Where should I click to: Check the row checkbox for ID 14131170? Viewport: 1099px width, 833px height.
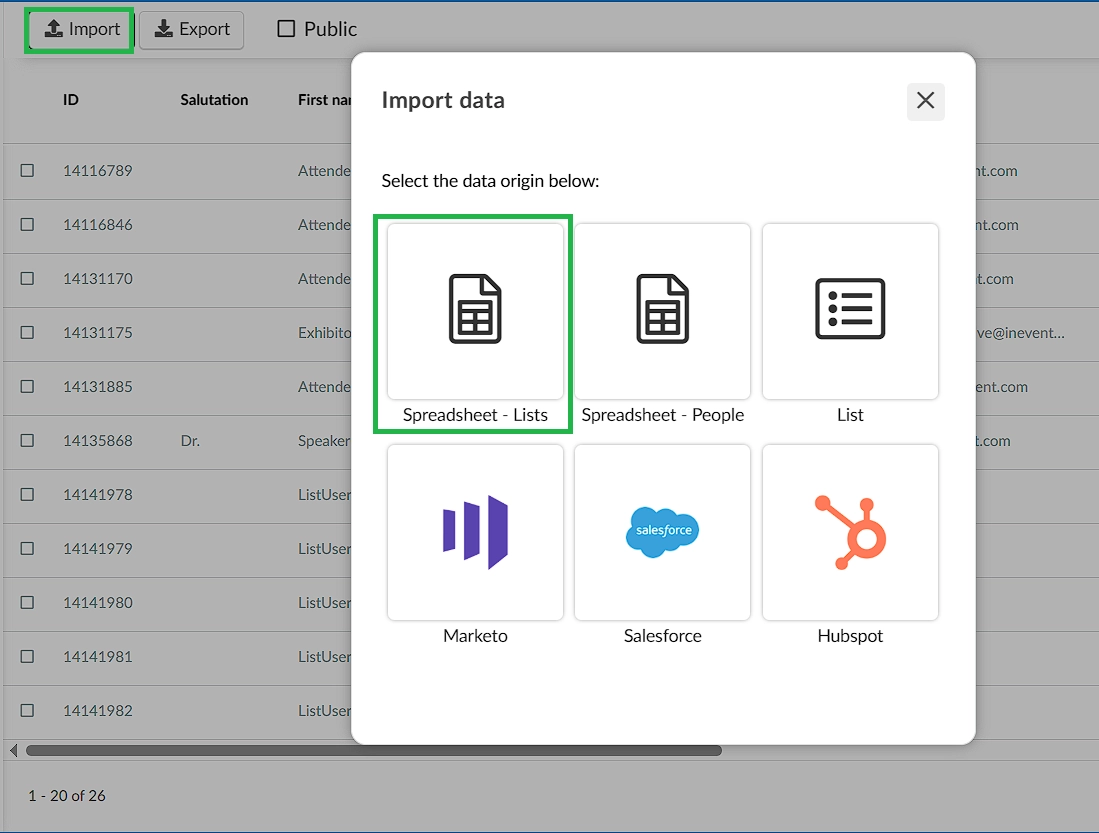point(27,278)
